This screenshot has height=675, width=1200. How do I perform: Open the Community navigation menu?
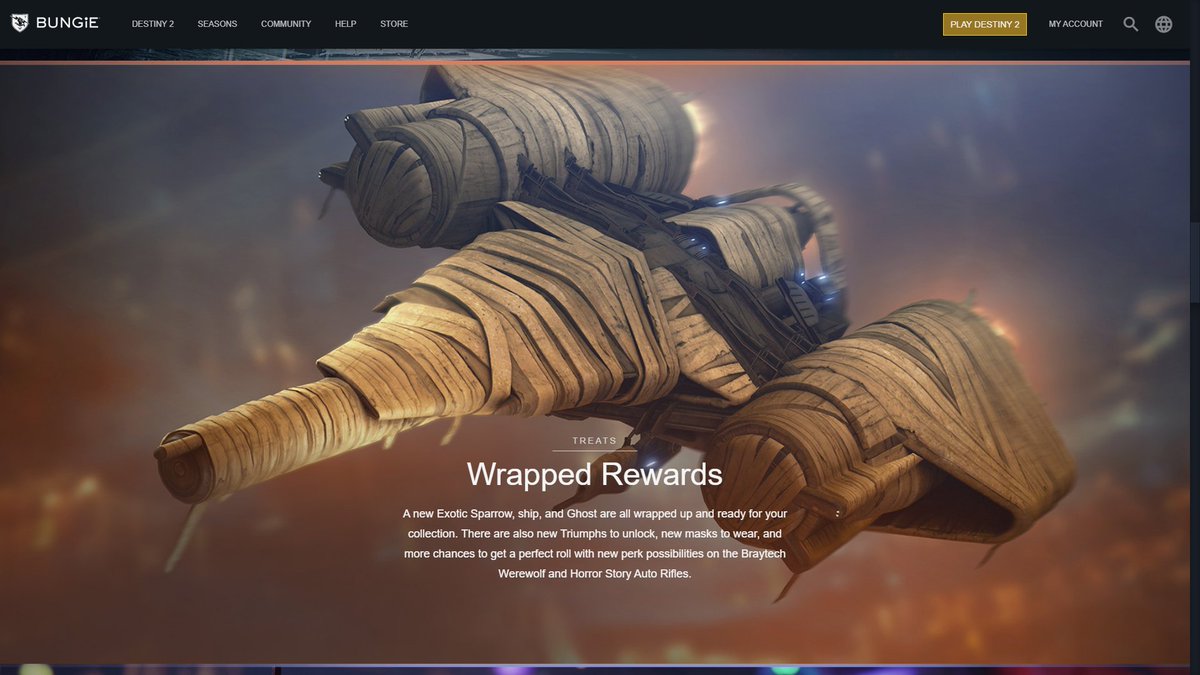pyautogui.click(x=286, y=24)
